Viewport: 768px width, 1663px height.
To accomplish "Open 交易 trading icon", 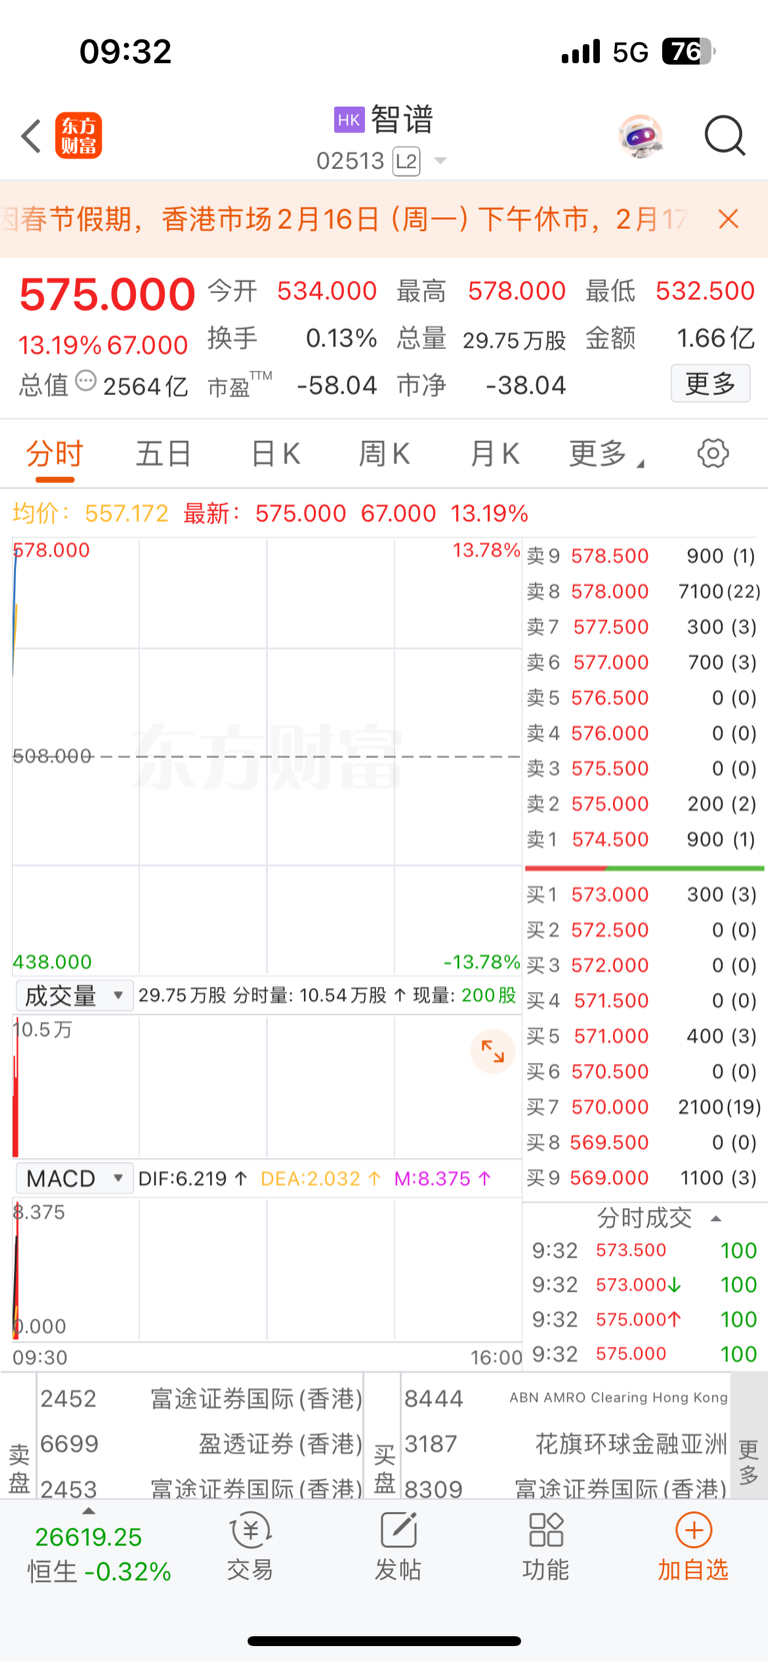I will pos(249,1546).
